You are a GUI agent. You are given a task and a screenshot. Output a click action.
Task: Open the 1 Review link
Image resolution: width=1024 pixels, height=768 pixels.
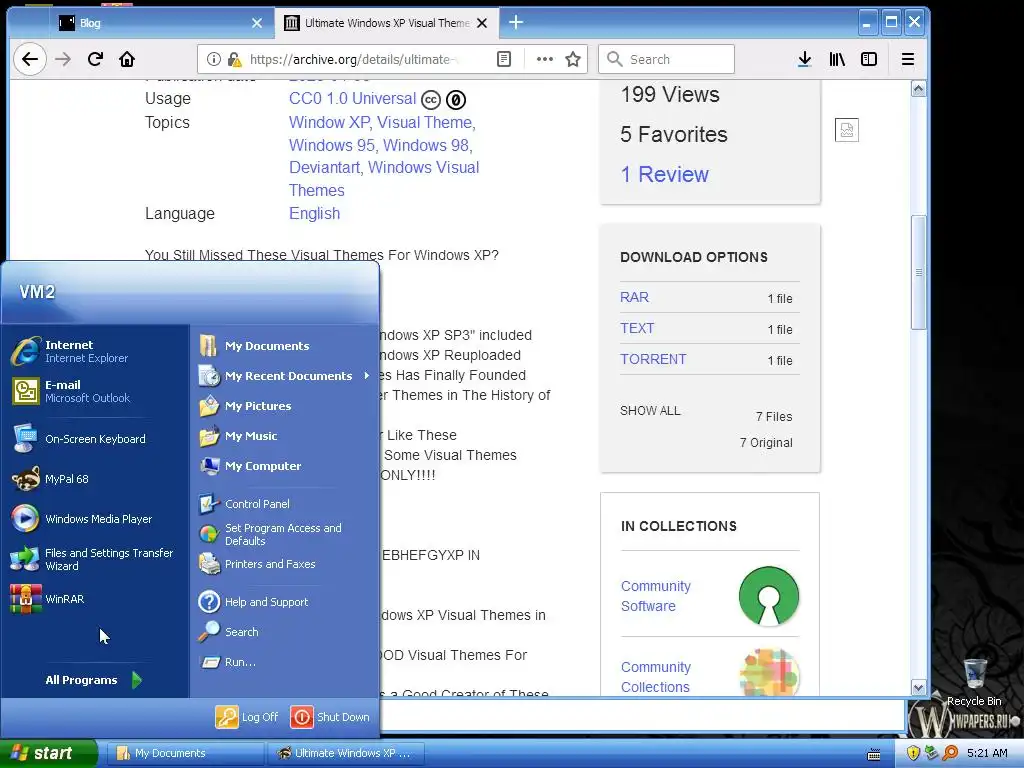pyautogui.click(x=664, y=174)
